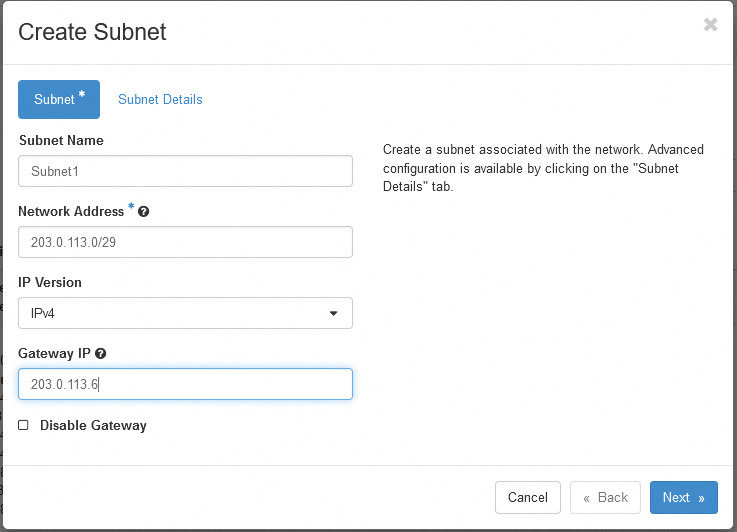Screen dimensions: 737x532
Task: Close the Create Subnet dialog with X
Action: [710, 25]
